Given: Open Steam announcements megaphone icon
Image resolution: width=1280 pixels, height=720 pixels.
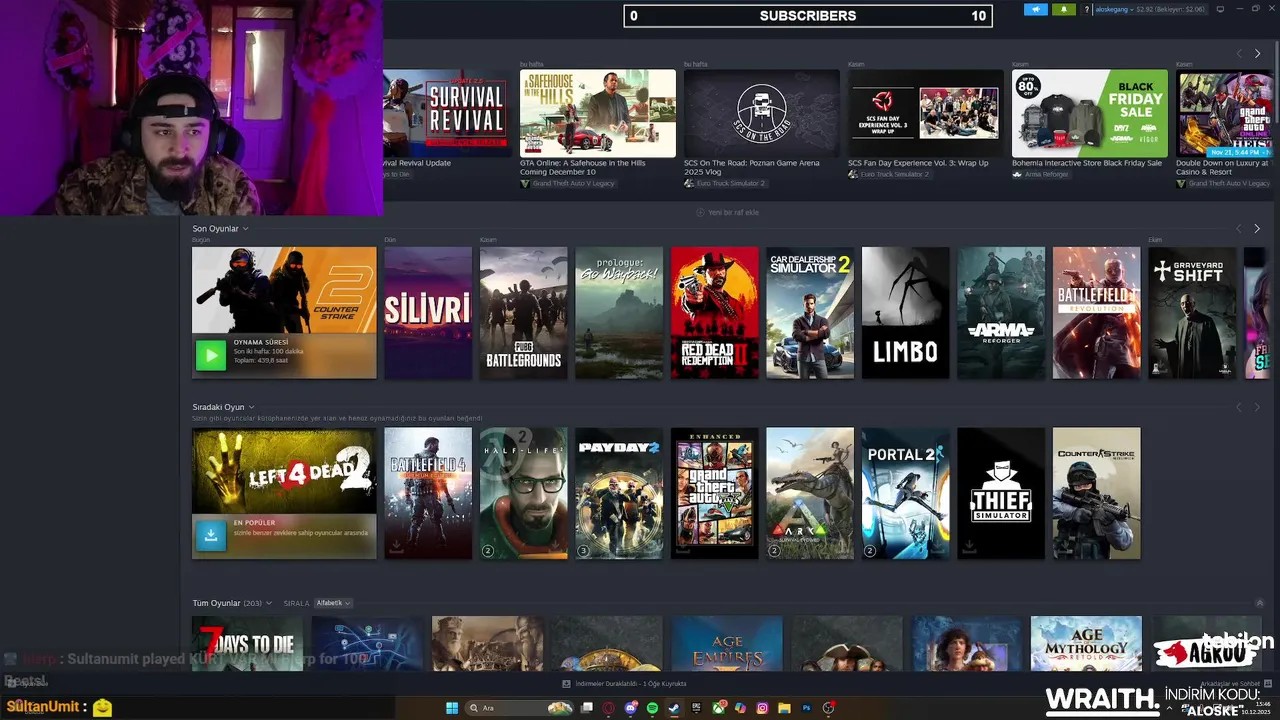Looking at the screenshot, I should tap(1036, 9).
